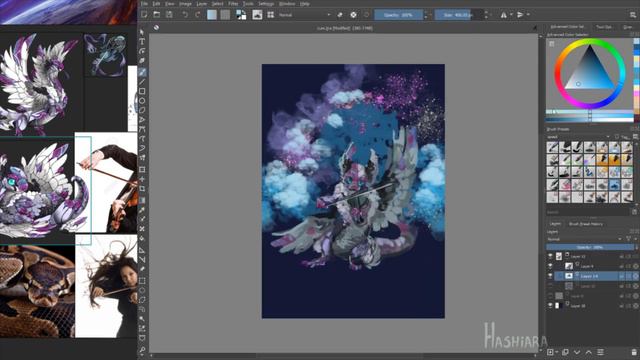Select the Move layer tool

click(x=142, y=179)
